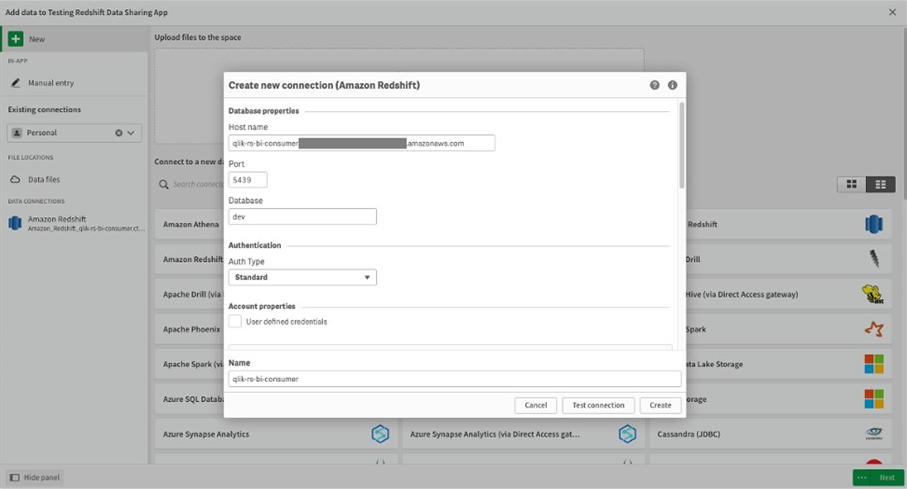Click the Hide panel icon
This screenshot has width=907, height=489.
pos(14,477)
